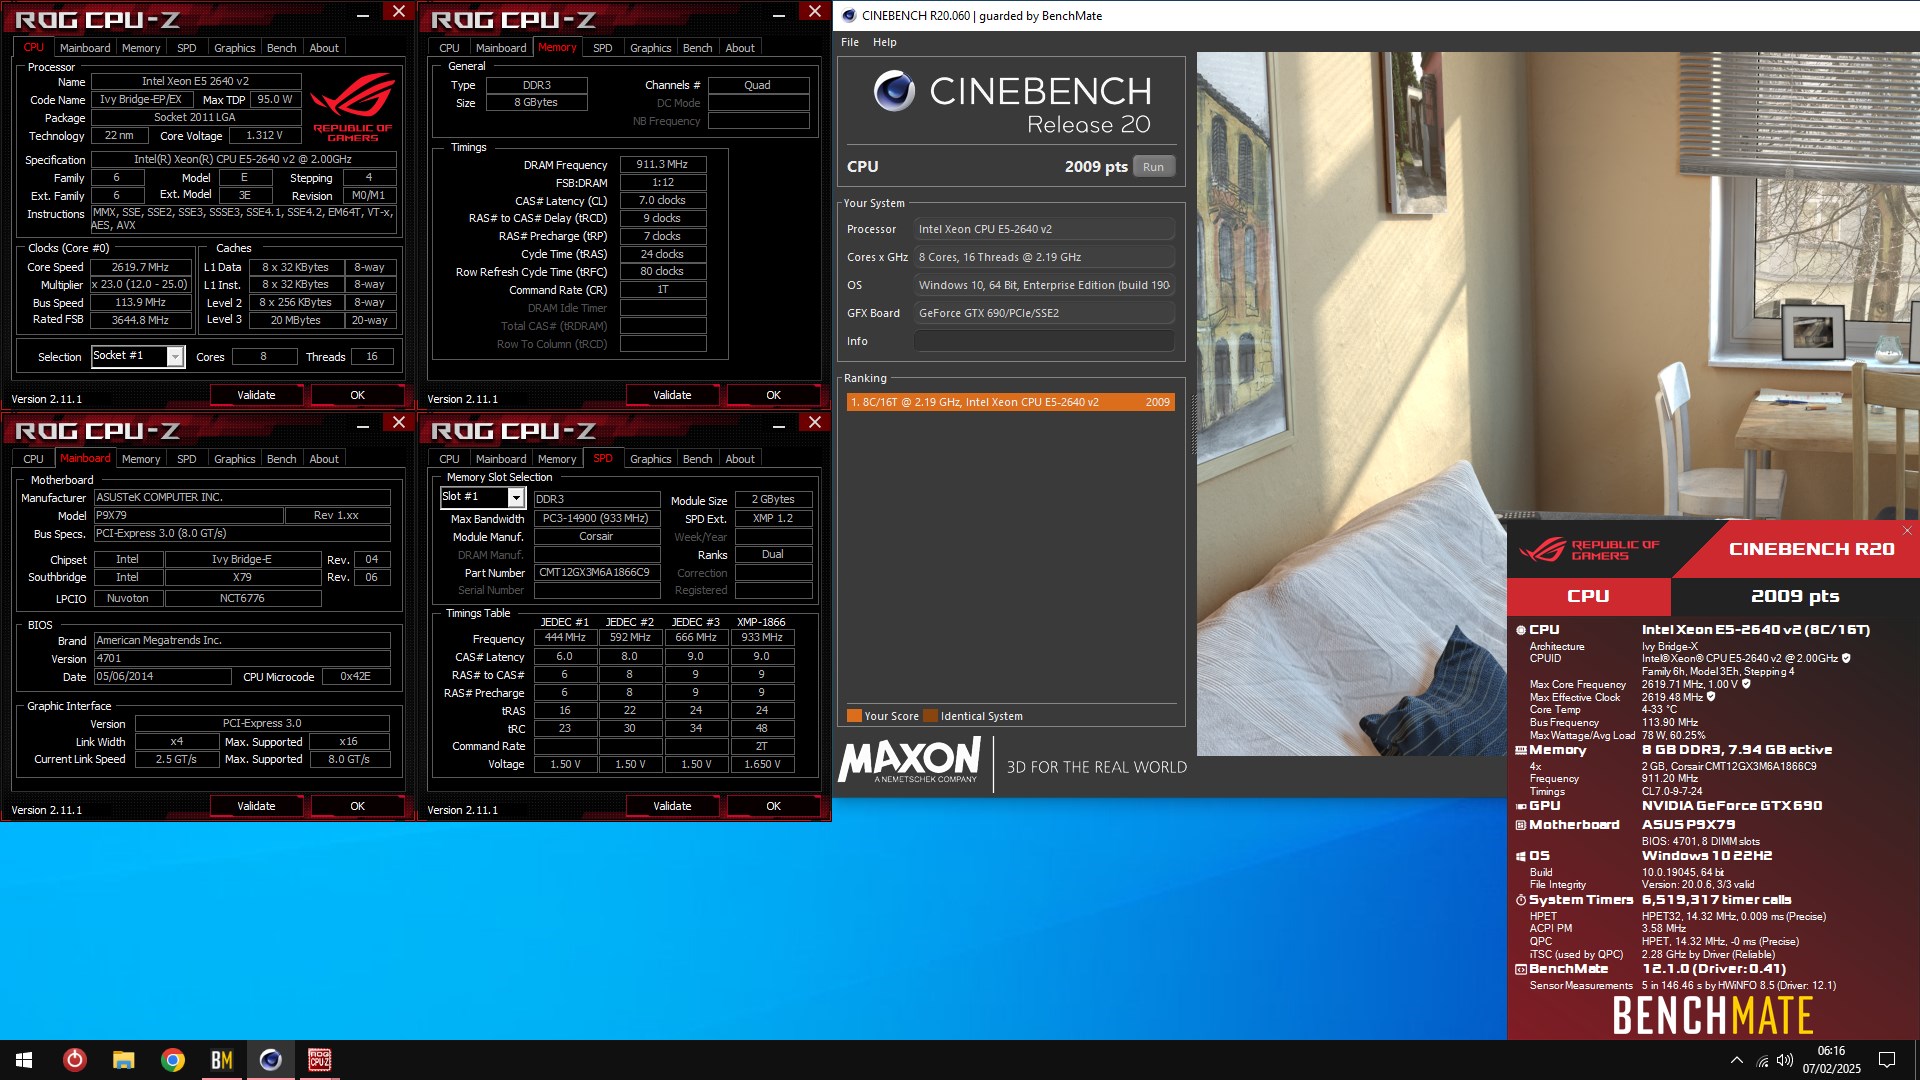Open the Action Center notifications icon
The width and height of the screenshot is (1920, 1080).
pos(1887,1060)
